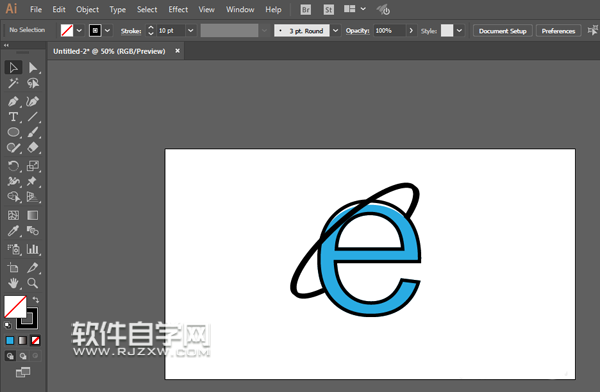This screenshot has width=600, height=392.
Task: Collapse the tools panel double-arrow
Action: [x=6, y=45]
